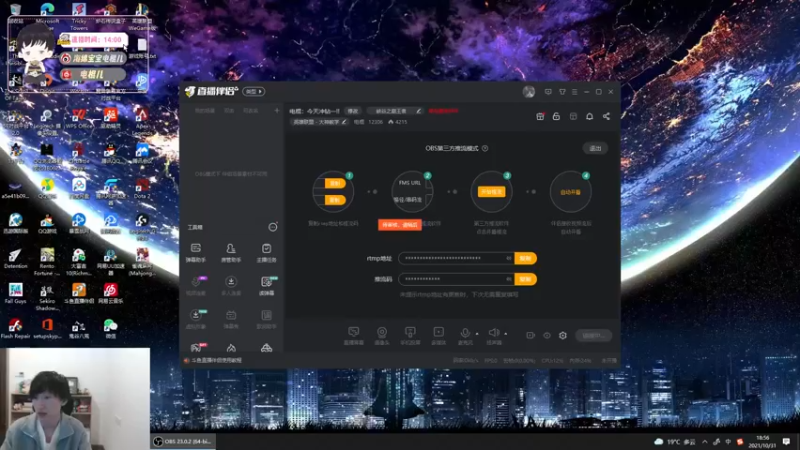Expand the mode pill next to the logo
The height and width of the screenshot is (450, 800).
pos(254,92)
